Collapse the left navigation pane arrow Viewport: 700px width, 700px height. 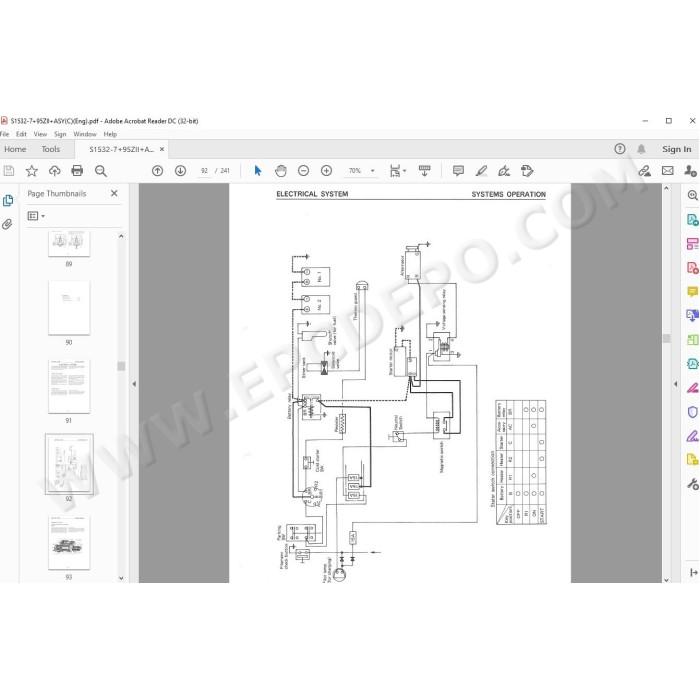pyautogui.click(x=134, y=384)
